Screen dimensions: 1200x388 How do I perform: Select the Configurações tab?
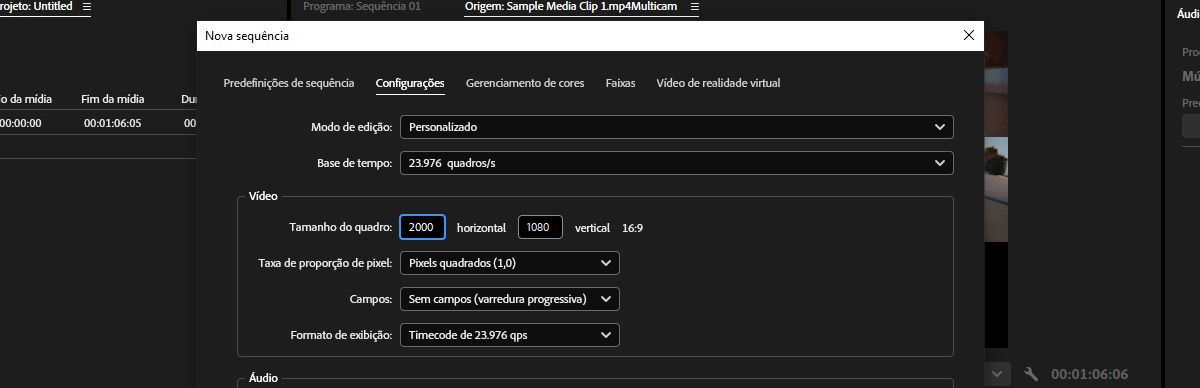click(x=410, y=83)
